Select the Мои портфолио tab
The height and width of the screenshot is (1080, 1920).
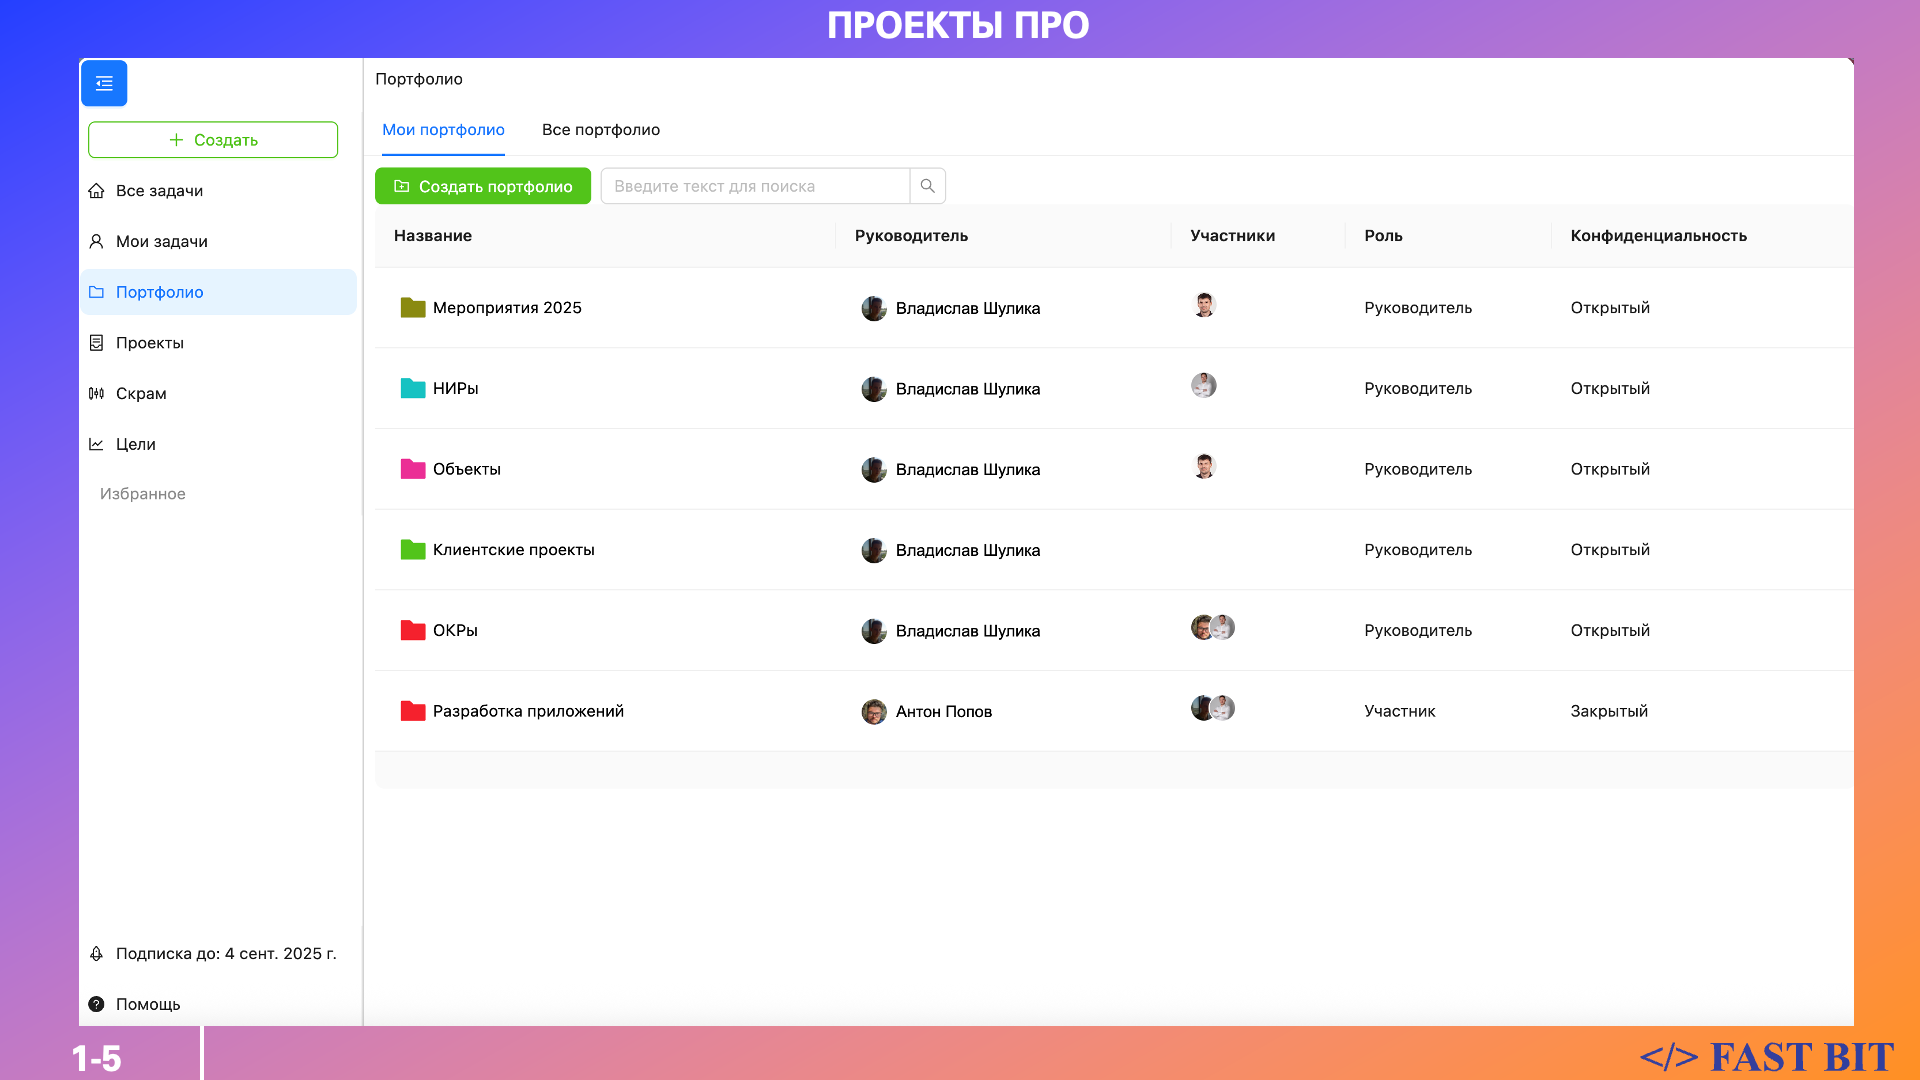tap(443, 130)
